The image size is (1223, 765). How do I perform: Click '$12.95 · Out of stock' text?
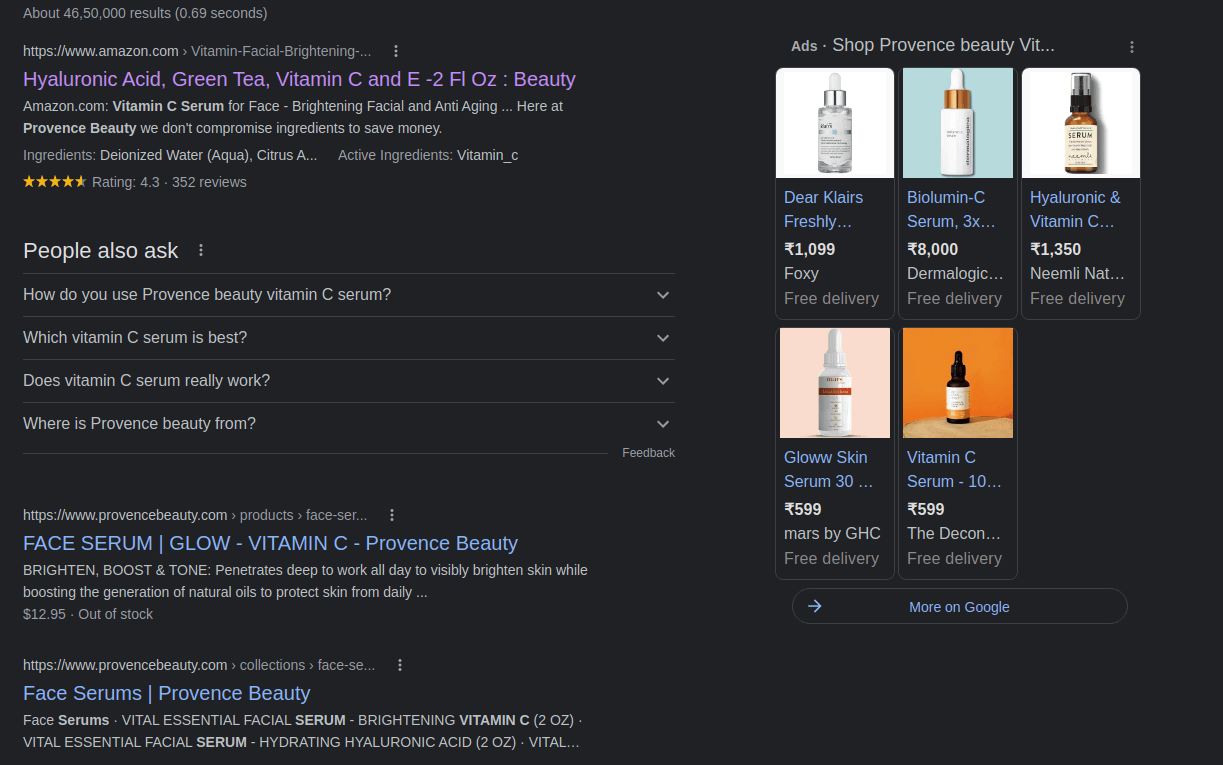pos(88,614)
